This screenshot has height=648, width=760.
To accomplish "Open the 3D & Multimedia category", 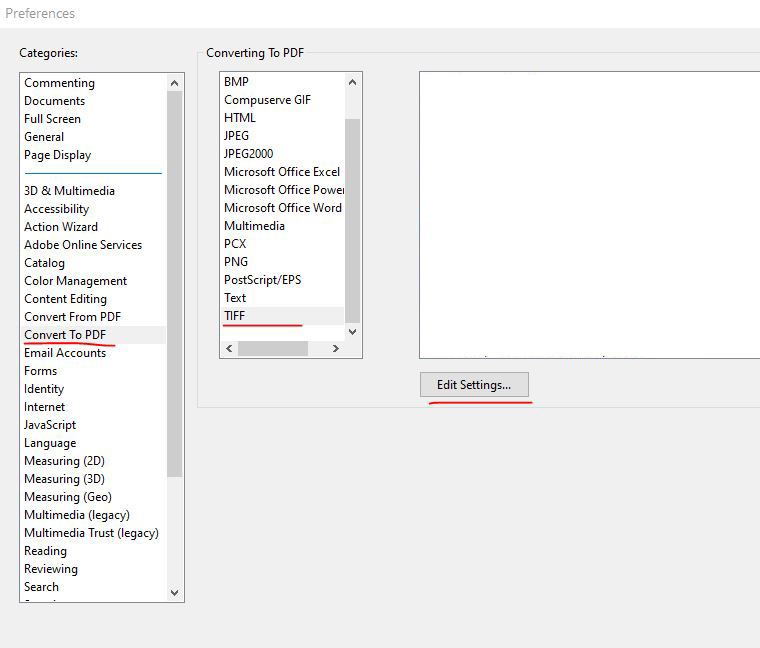I will [69, 191].
